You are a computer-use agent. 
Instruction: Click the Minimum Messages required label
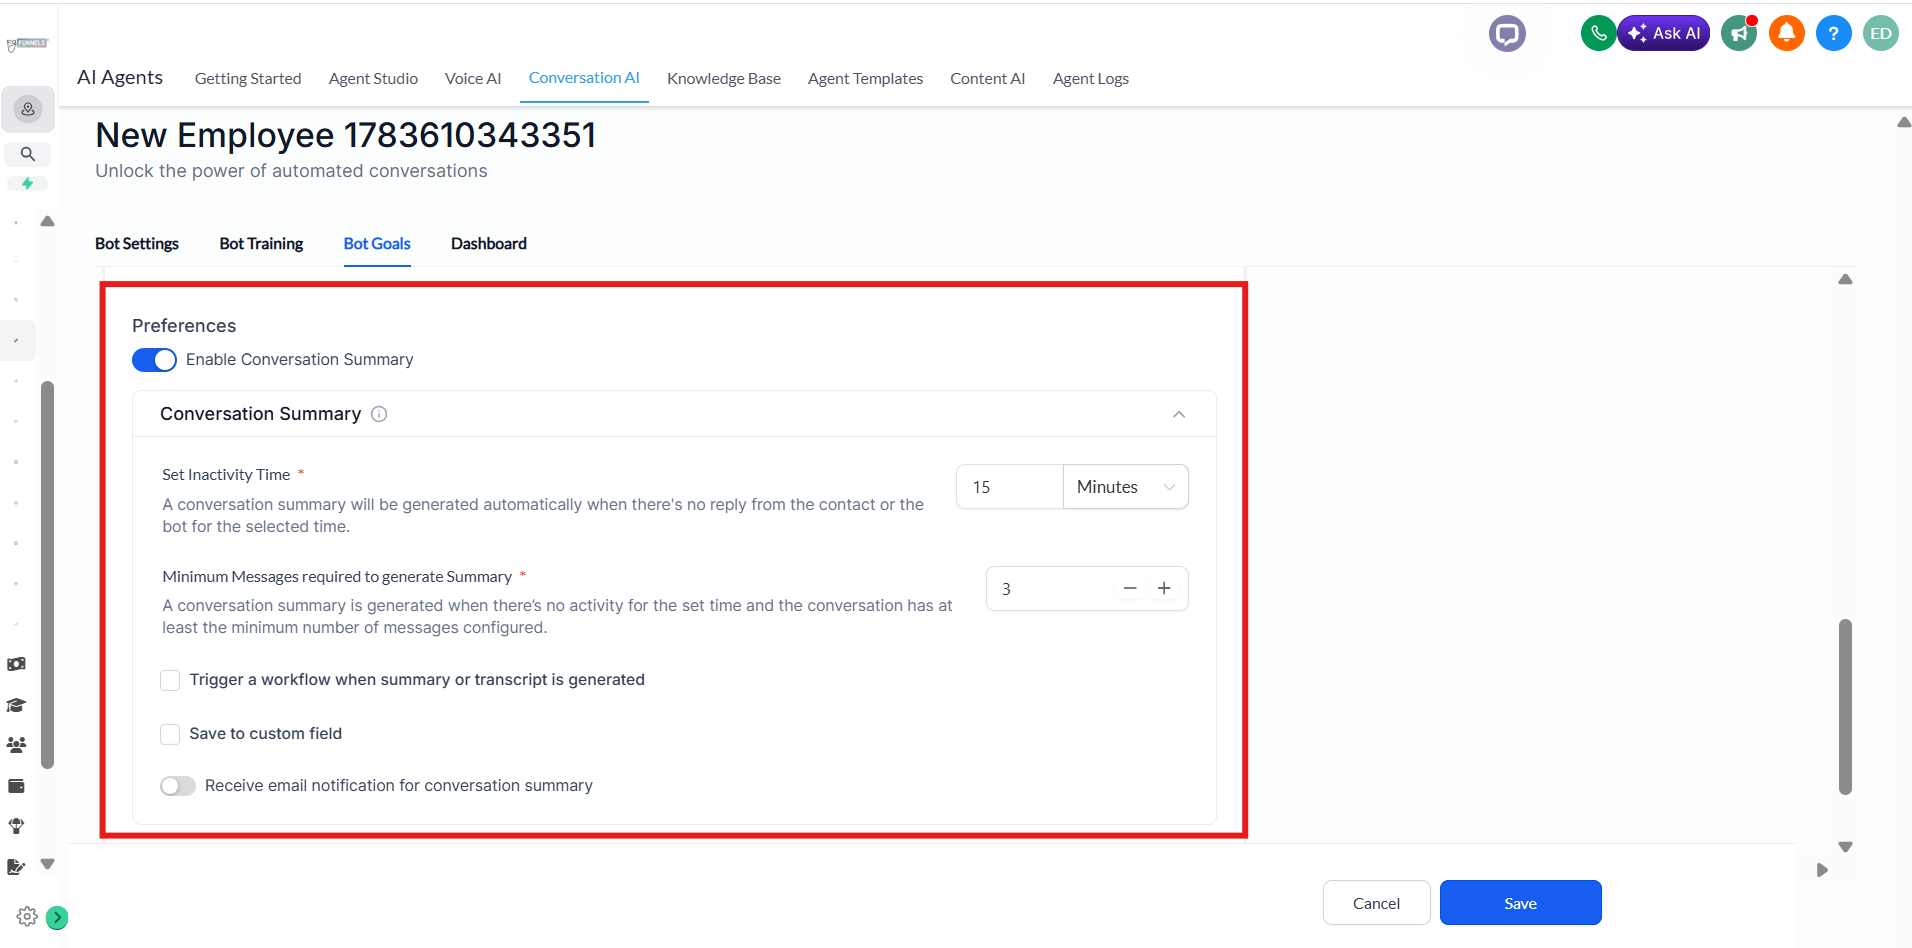click(337, 577)
